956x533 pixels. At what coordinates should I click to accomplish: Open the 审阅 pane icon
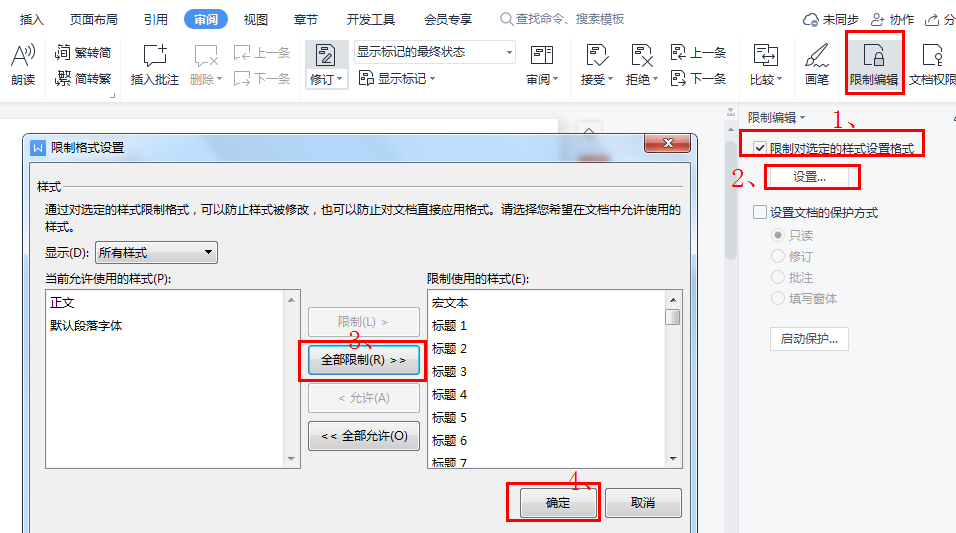(541, 56)
